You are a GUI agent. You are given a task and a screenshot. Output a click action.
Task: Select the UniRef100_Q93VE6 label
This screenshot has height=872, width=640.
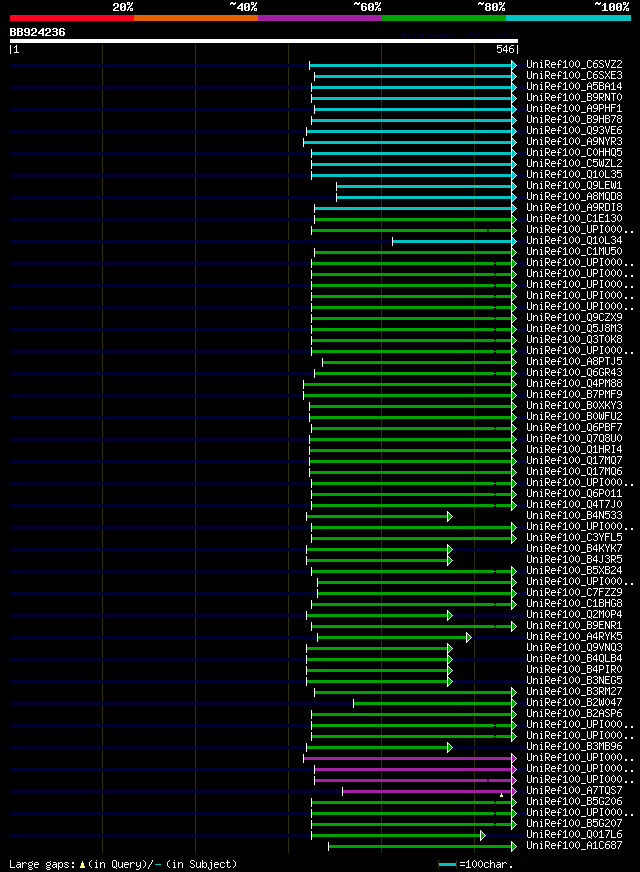(x=574, y=131)
